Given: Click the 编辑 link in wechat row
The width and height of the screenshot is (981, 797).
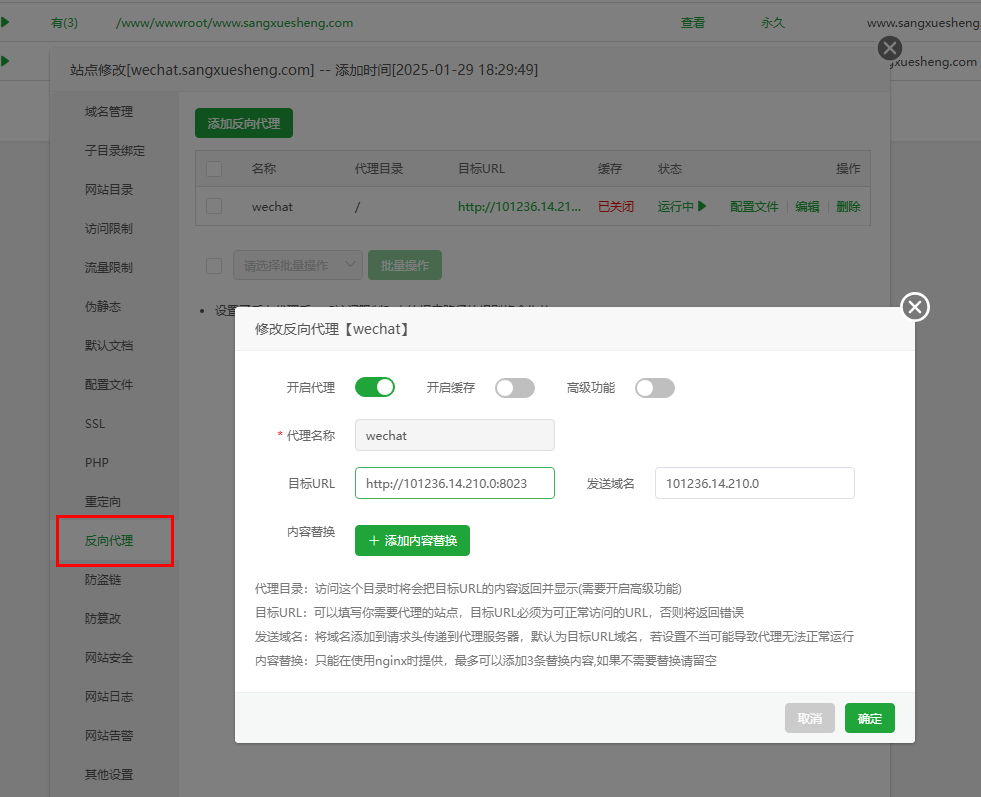Looking at the screenshot, I should [x=808, y=206].
